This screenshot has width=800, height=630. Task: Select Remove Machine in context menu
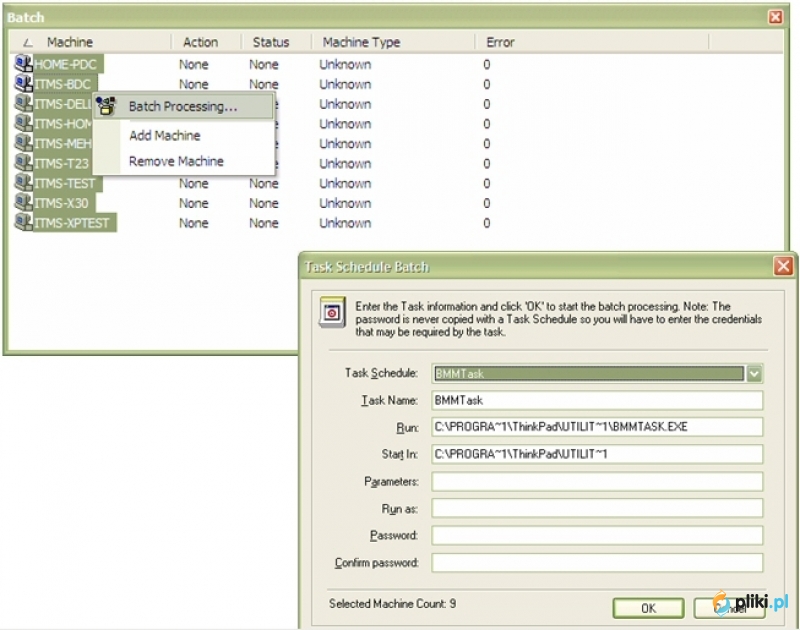coord(176,161)
